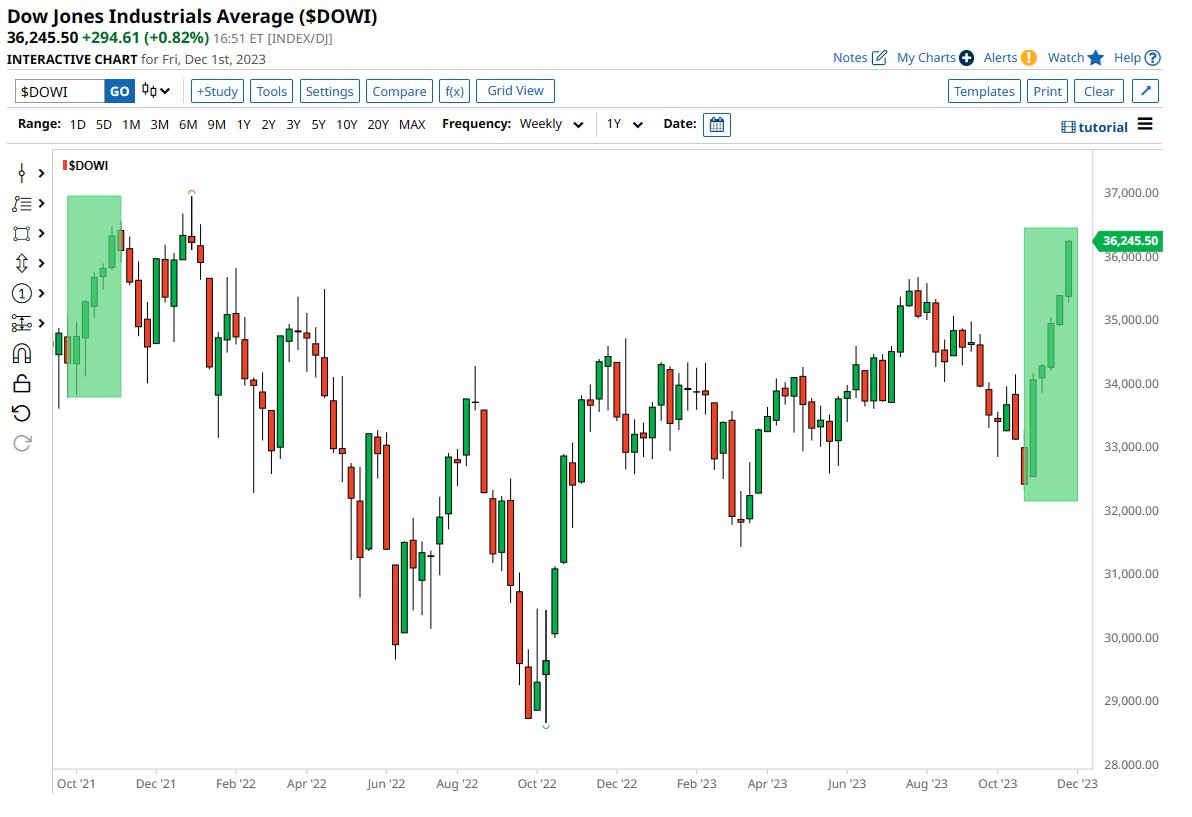Click the $DOWI symbol input field
The width and height of the screenshot is (1192, 817).
(60, 91)
